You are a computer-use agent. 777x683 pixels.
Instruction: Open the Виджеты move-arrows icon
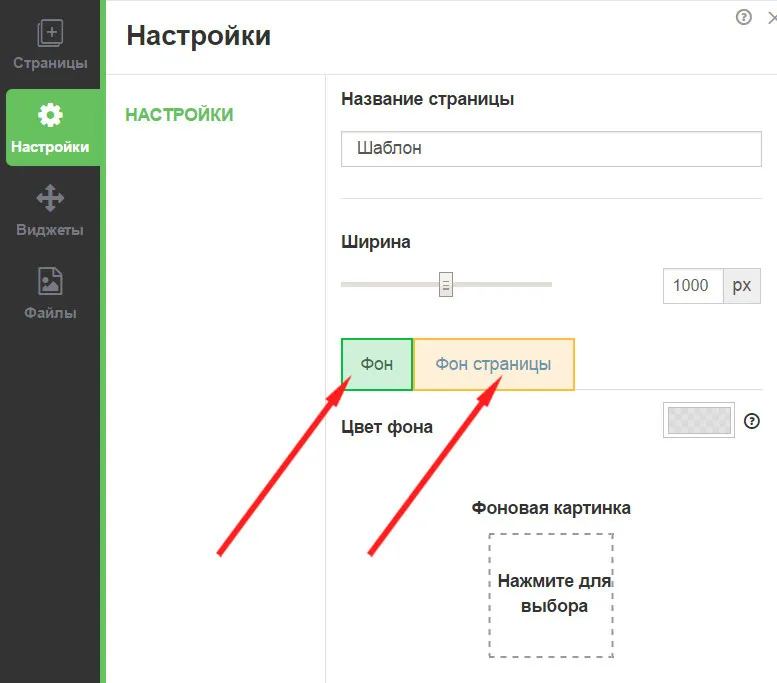pos(50,198)
